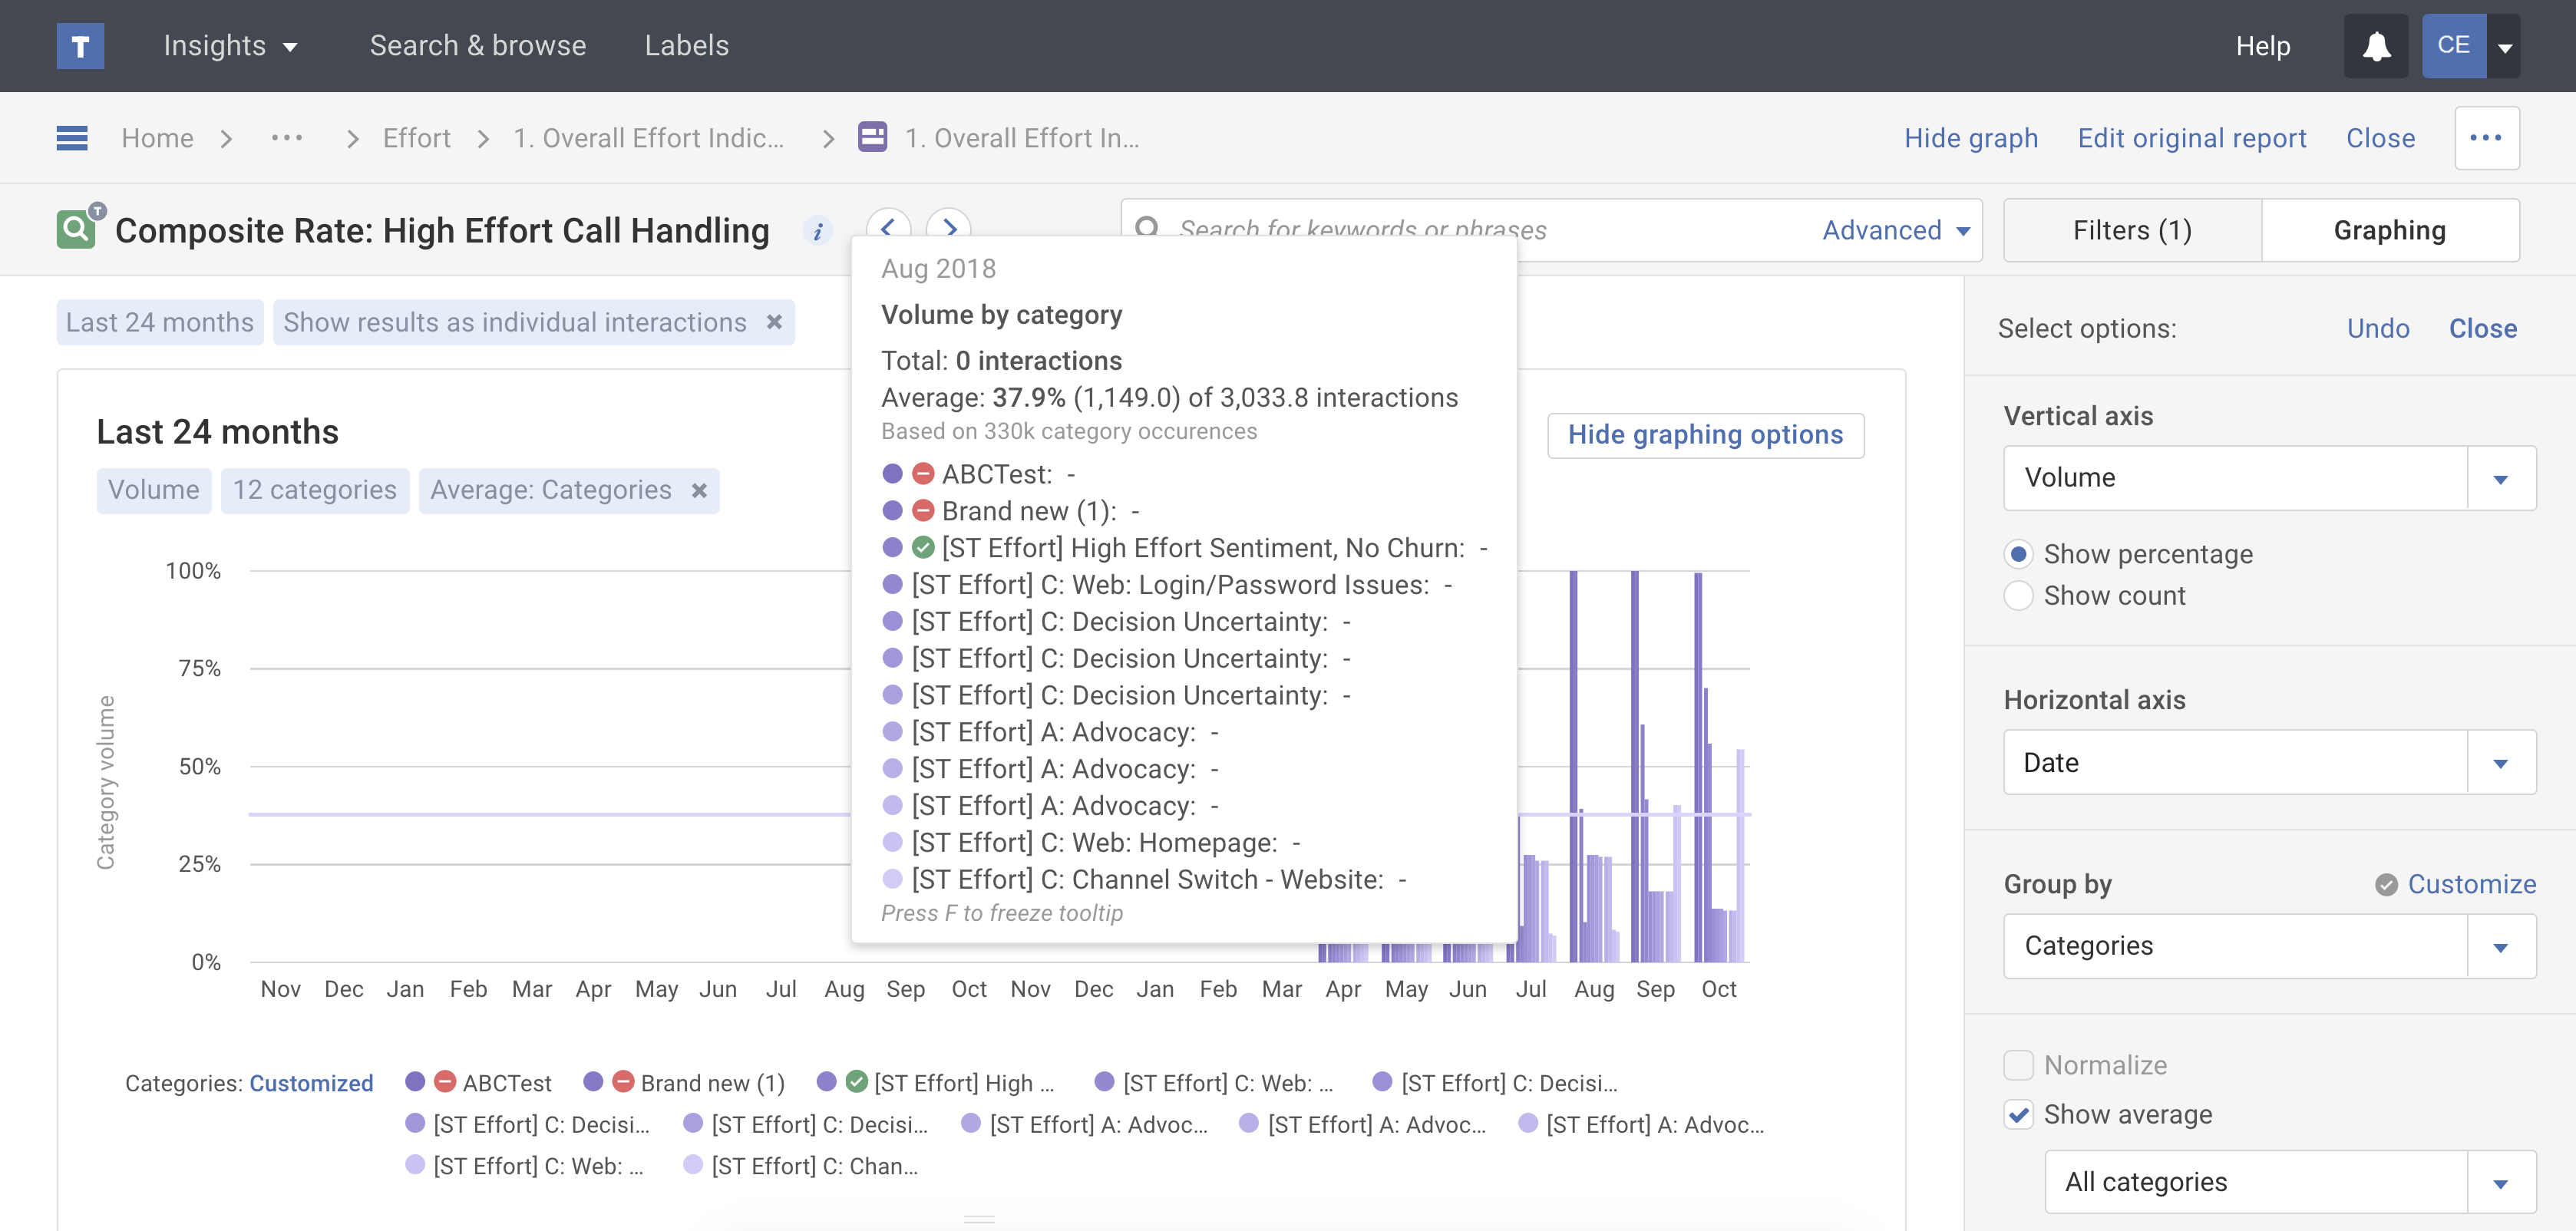Switch to the Filters (1) tab
Viewport: 2576px width, 1231px height.
tap(2132, 231)
